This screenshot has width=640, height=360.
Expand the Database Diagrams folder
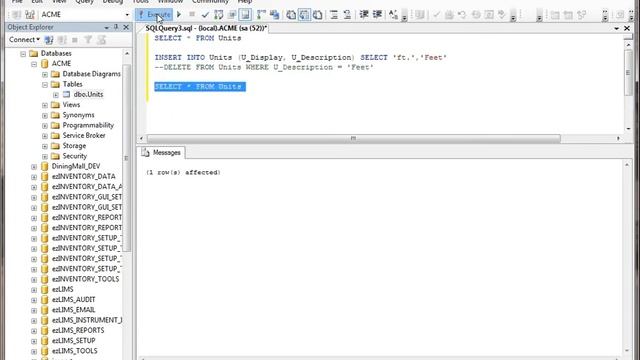[45, 74]
